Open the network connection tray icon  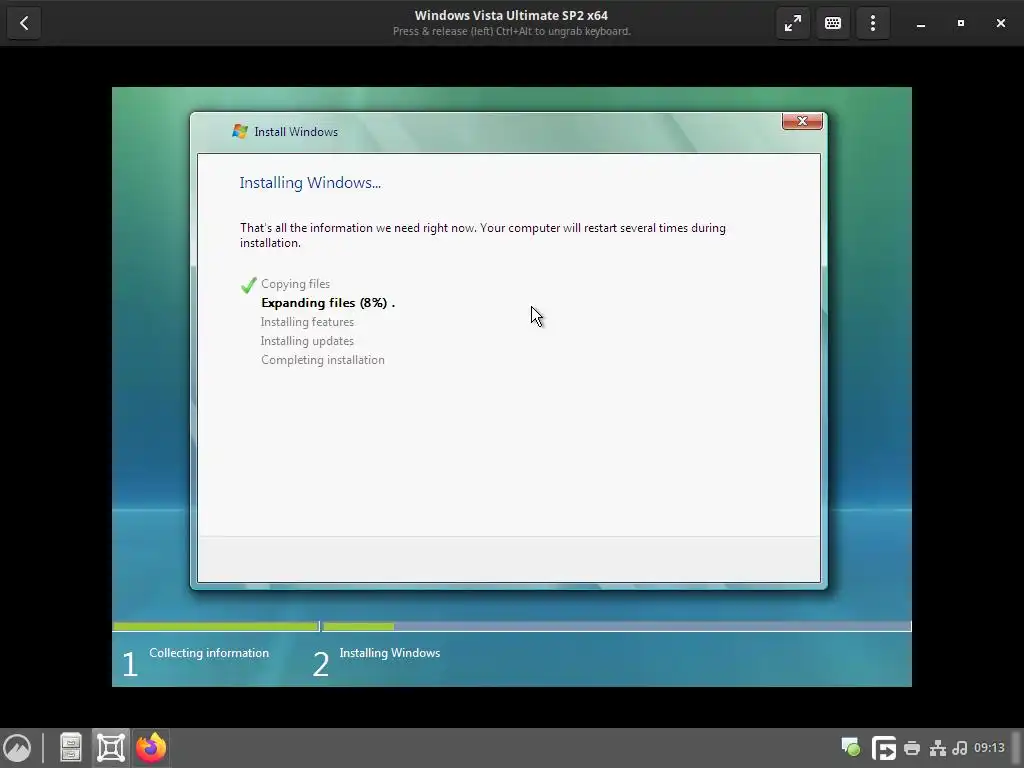click(938, 748)
